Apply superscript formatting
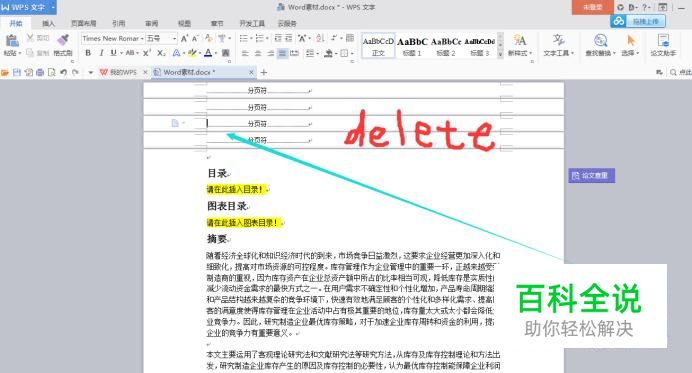 (x=147, y=53)
